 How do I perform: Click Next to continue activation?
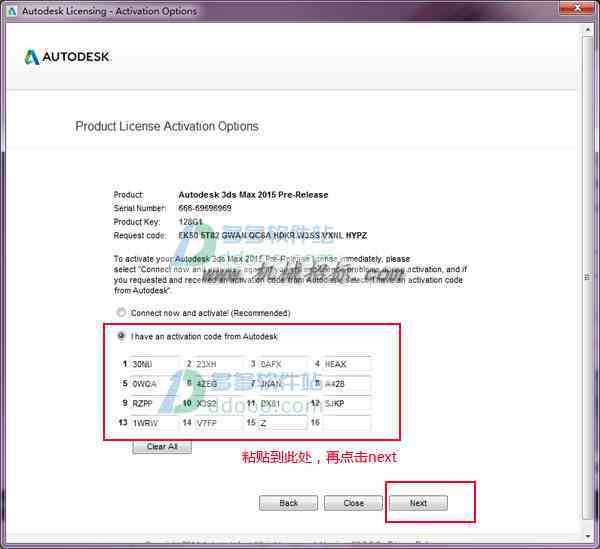pyautogui.click(x=418, y=503)
